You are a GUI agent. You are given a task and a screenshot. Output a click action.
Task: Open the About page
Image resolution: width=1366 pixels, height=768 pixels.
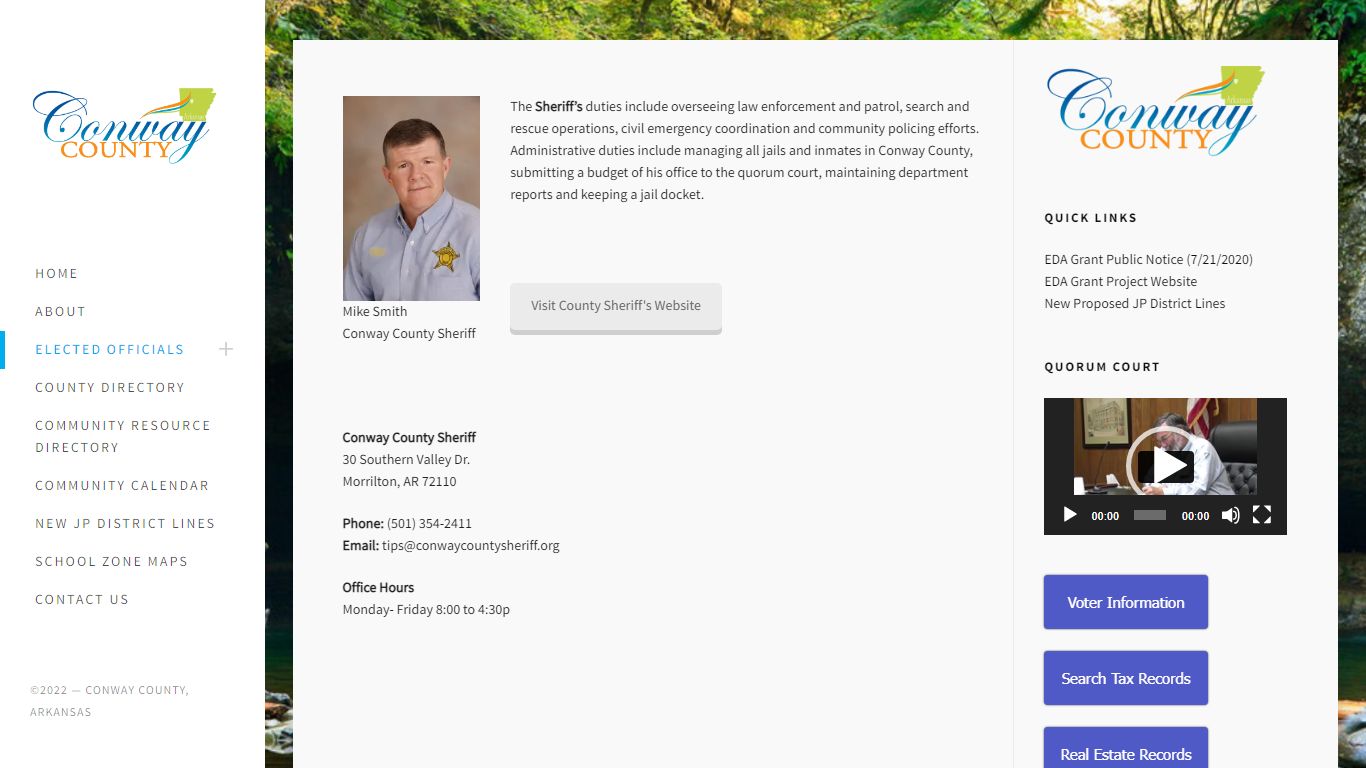coord(60,311)
